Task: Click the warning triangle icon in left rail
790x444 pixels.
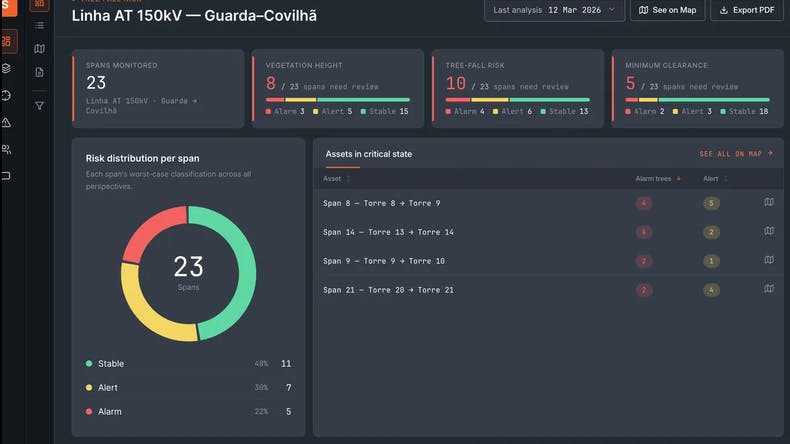Action: tap(7, 122)
